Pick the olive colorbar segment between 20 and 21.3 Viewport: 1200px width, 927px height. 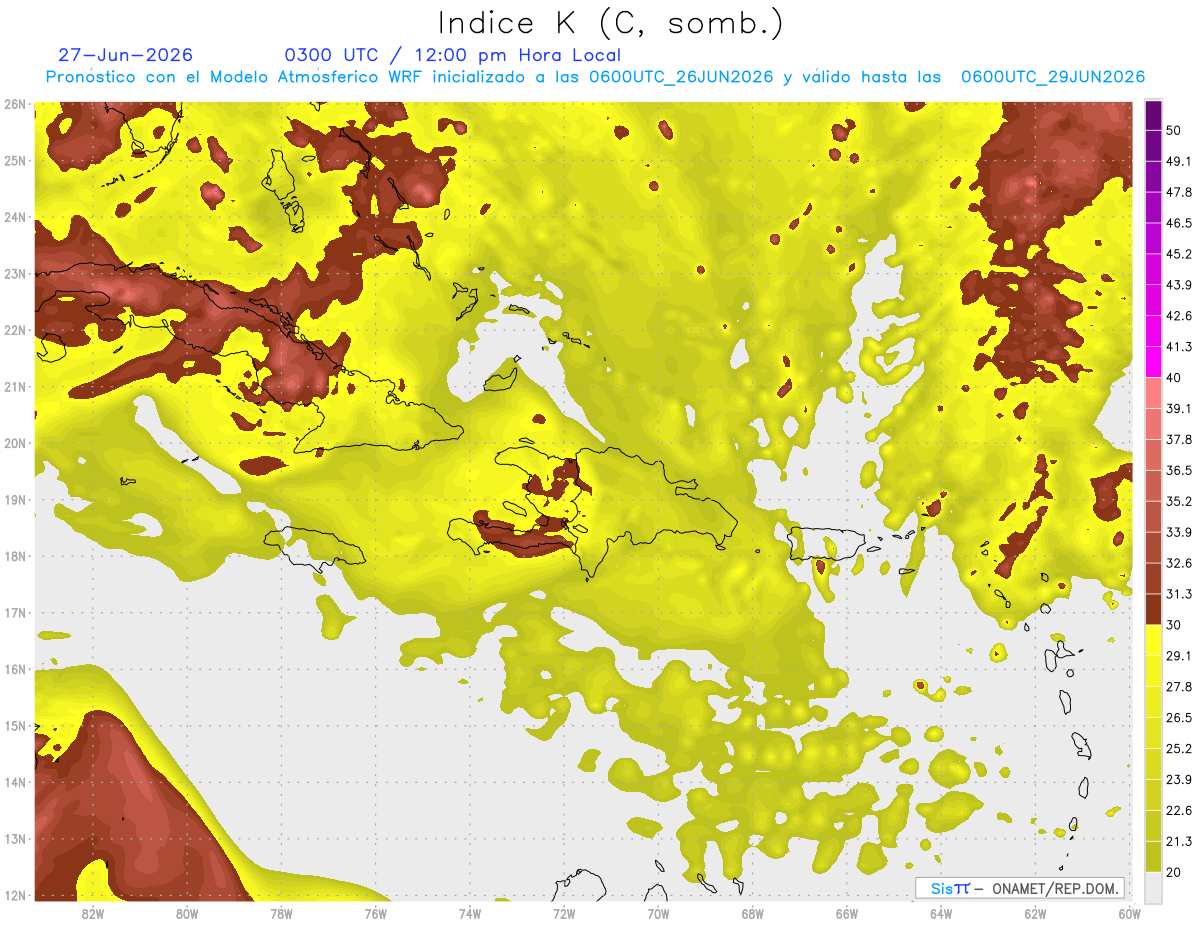coord(1153,856)
